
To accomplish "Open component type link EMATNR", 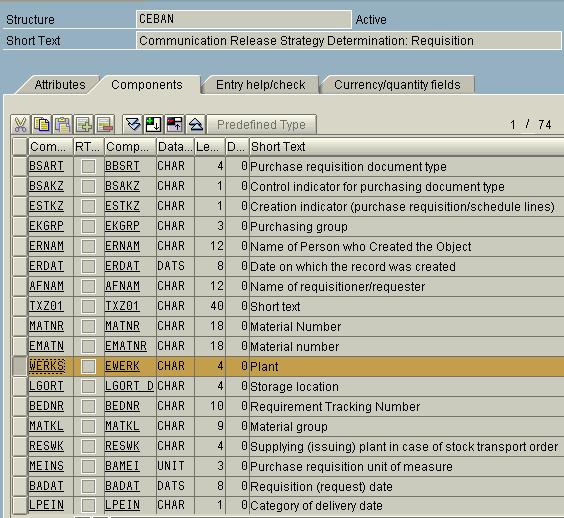I will [x=126, y=346].
